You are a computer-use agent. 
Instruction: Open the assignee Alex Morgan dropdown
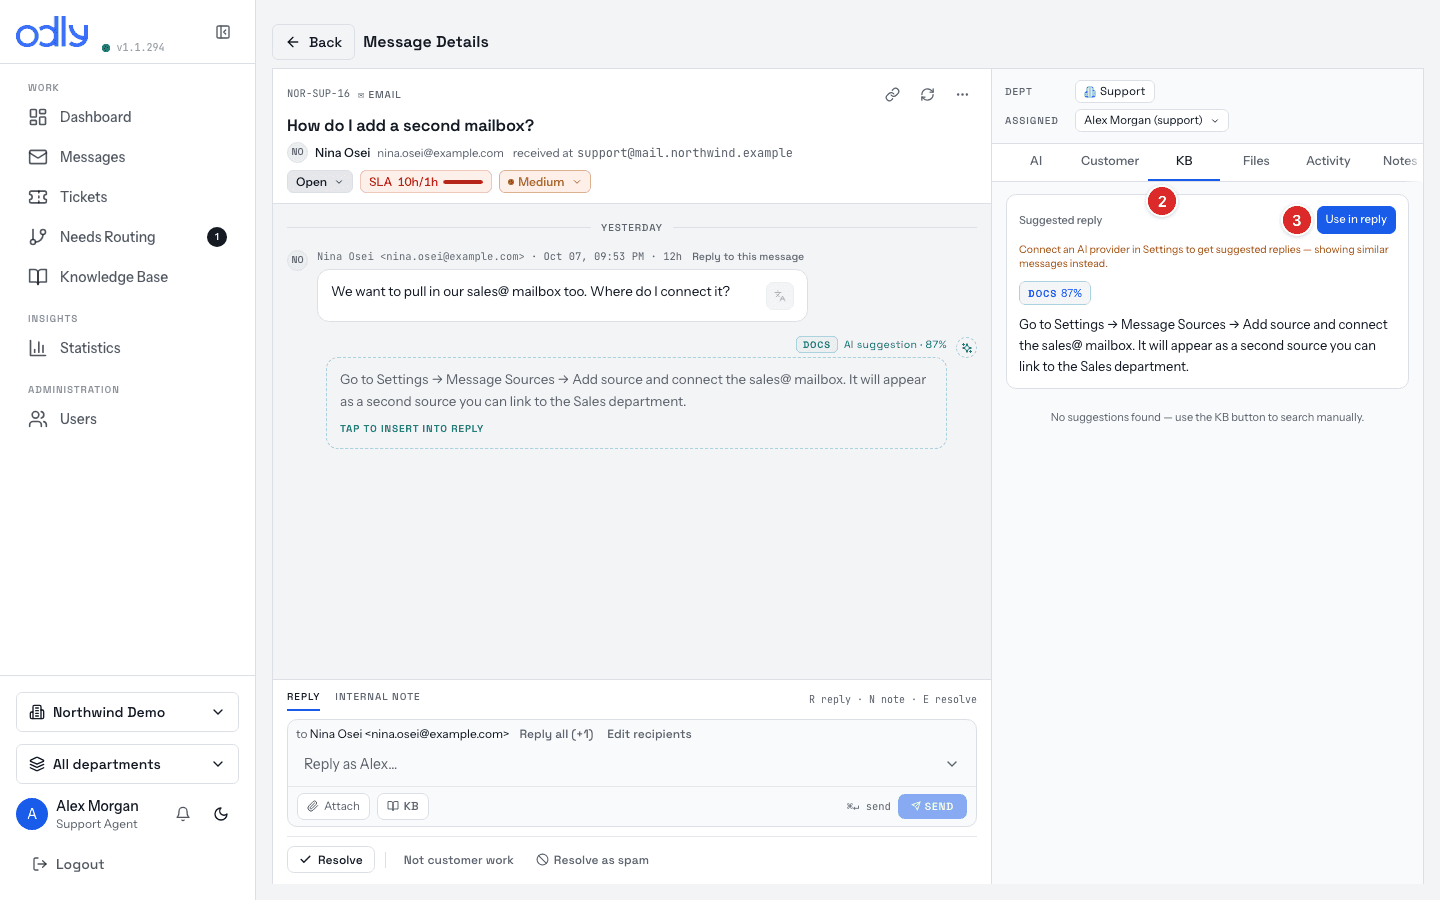(1151, 120)
